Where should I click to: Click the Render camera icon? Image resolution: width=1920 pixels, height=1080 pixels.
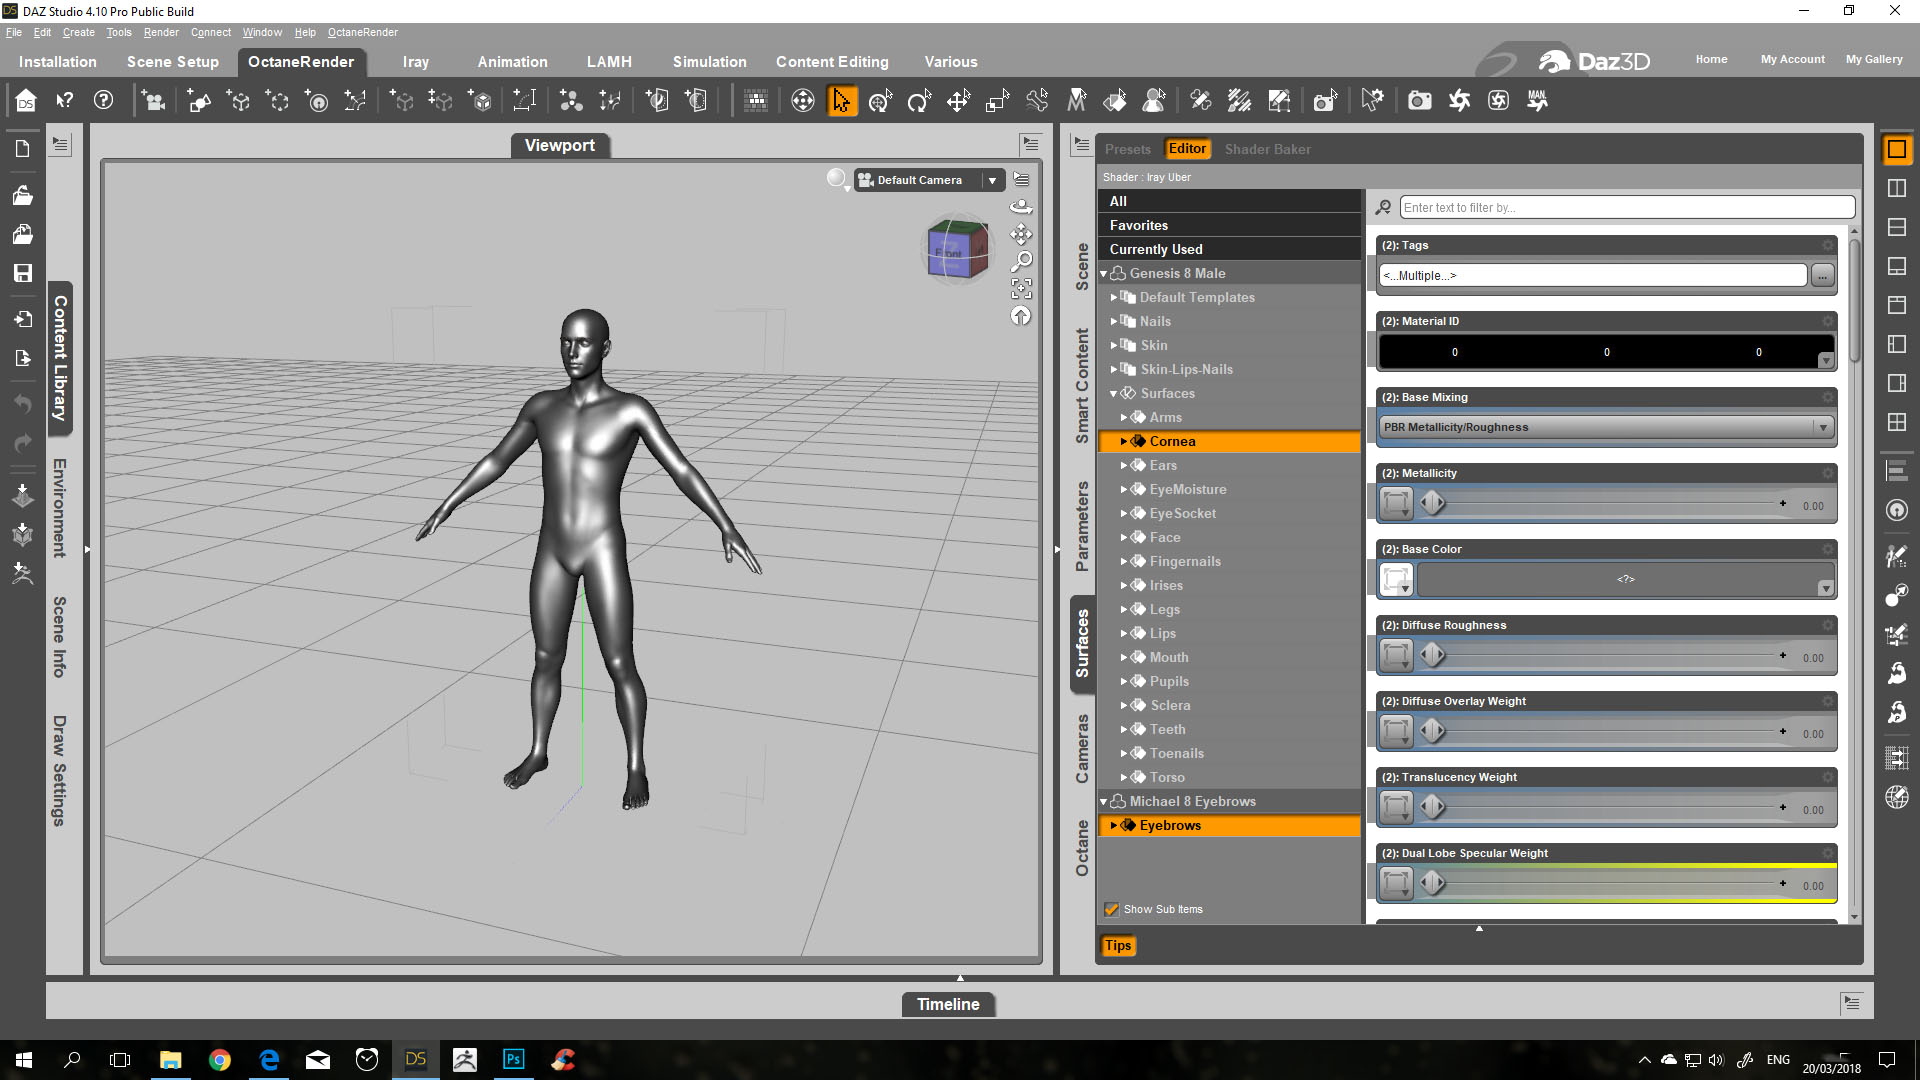[x=1419, y=101]
